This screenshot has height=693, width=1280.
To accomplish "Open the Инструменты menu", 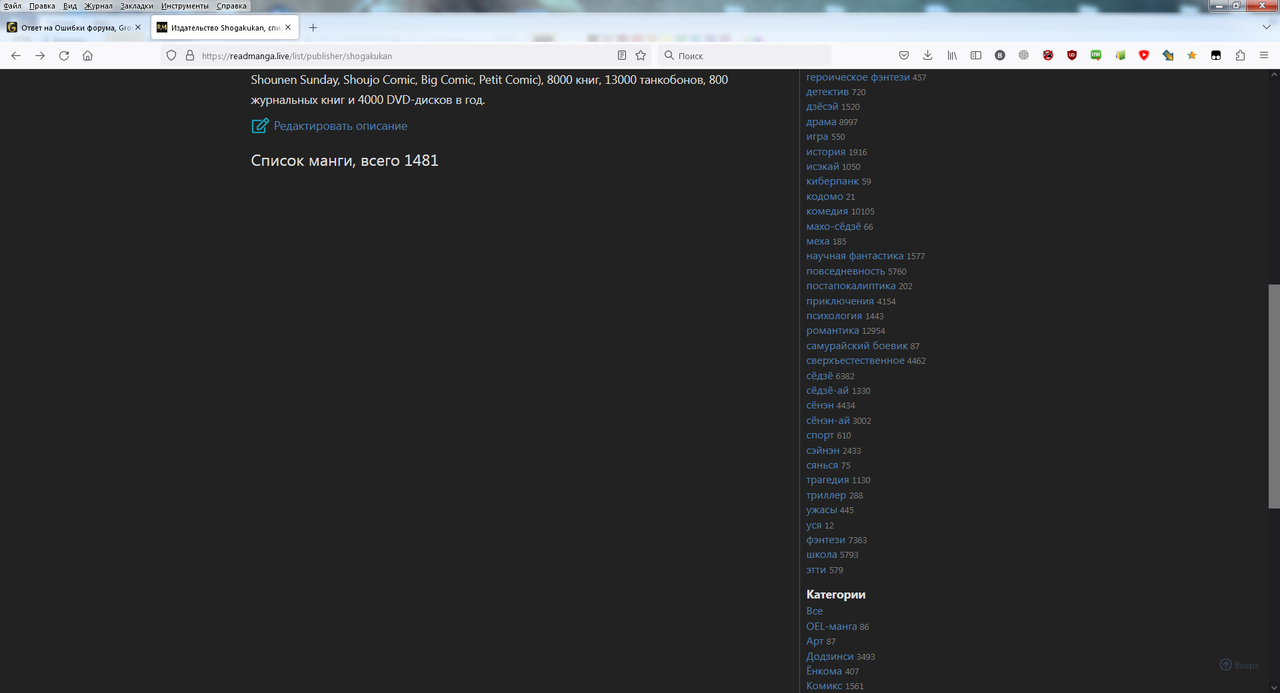I will (185, 6).
